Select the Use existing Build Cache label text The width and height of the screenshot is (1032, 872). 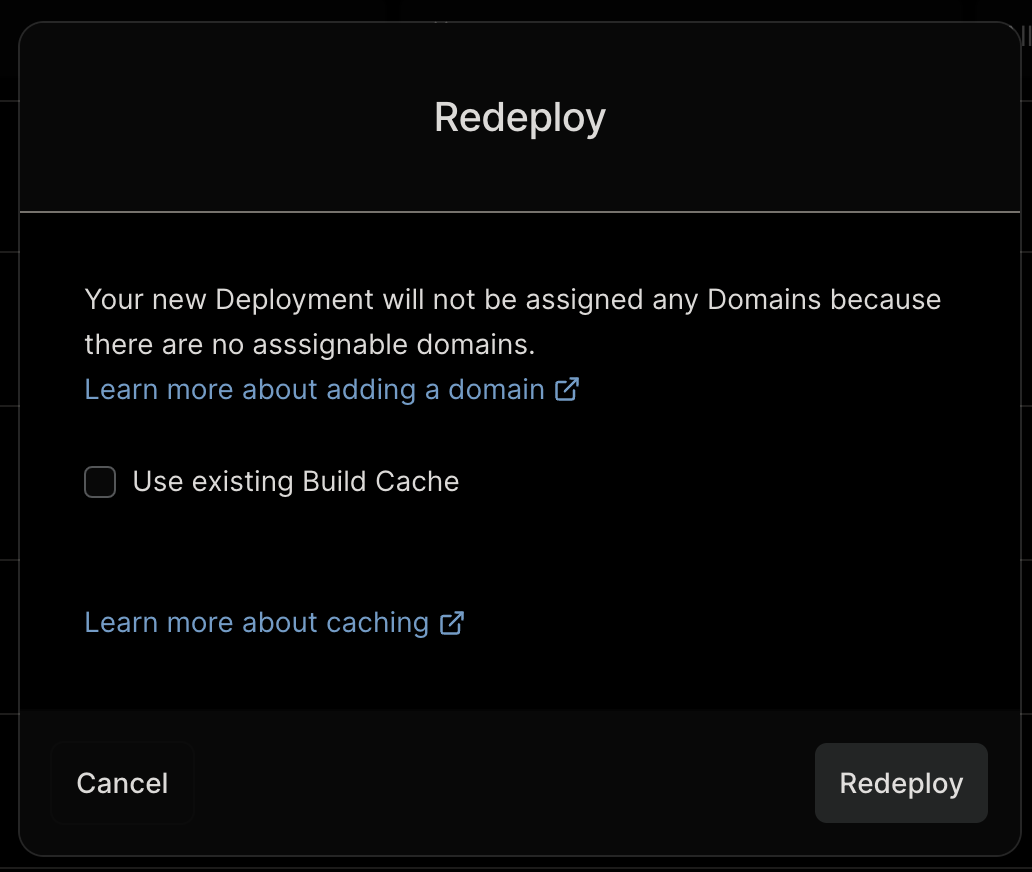(296, 482)
